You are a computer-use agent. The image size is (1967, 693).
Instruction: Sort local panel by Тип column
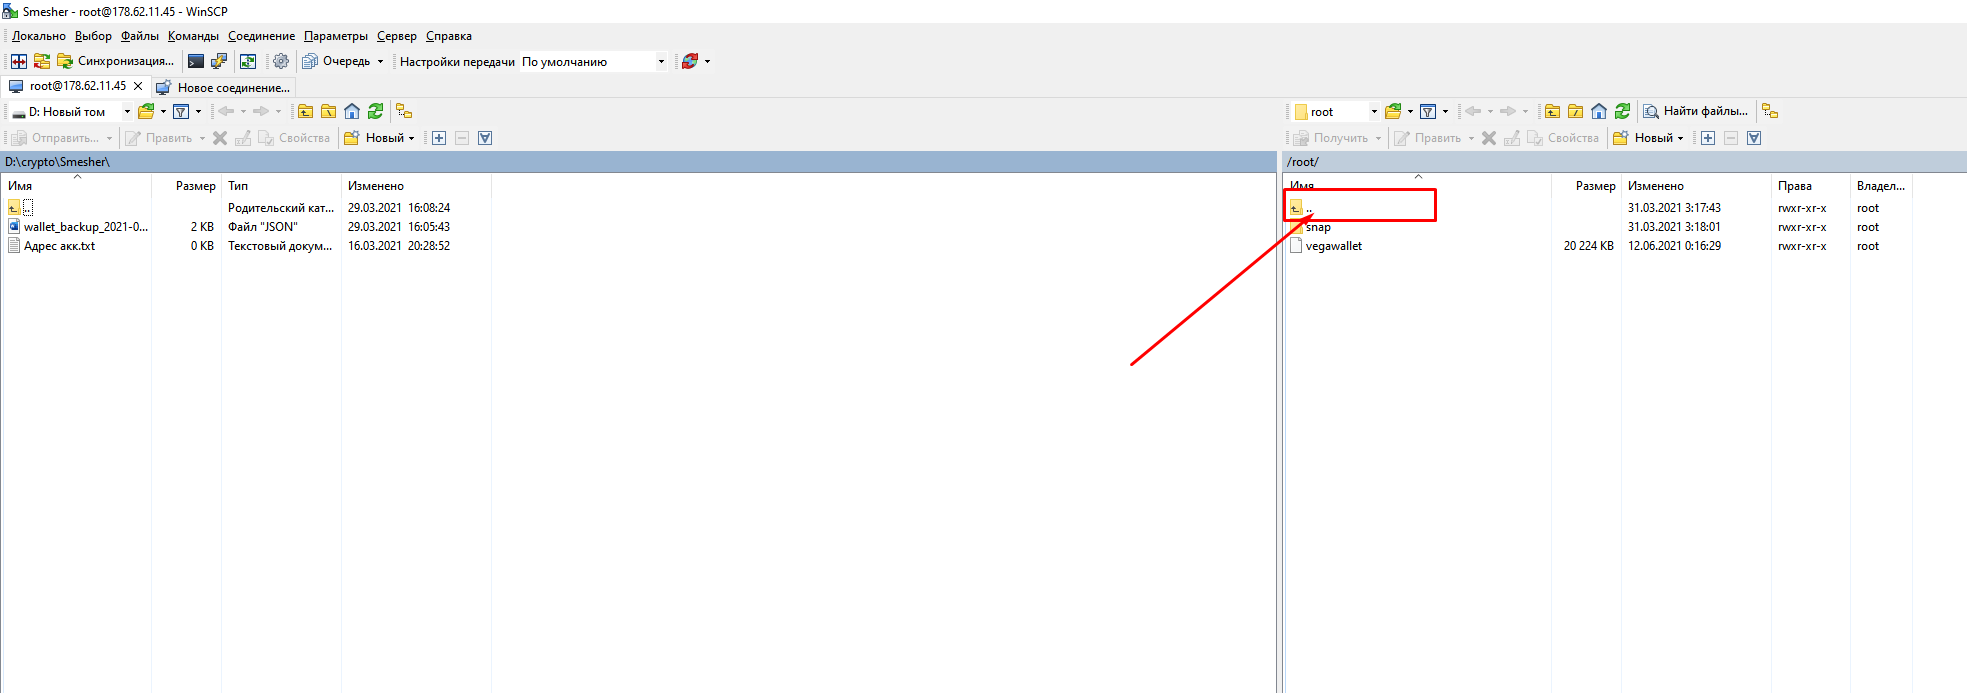click(281, 186)
